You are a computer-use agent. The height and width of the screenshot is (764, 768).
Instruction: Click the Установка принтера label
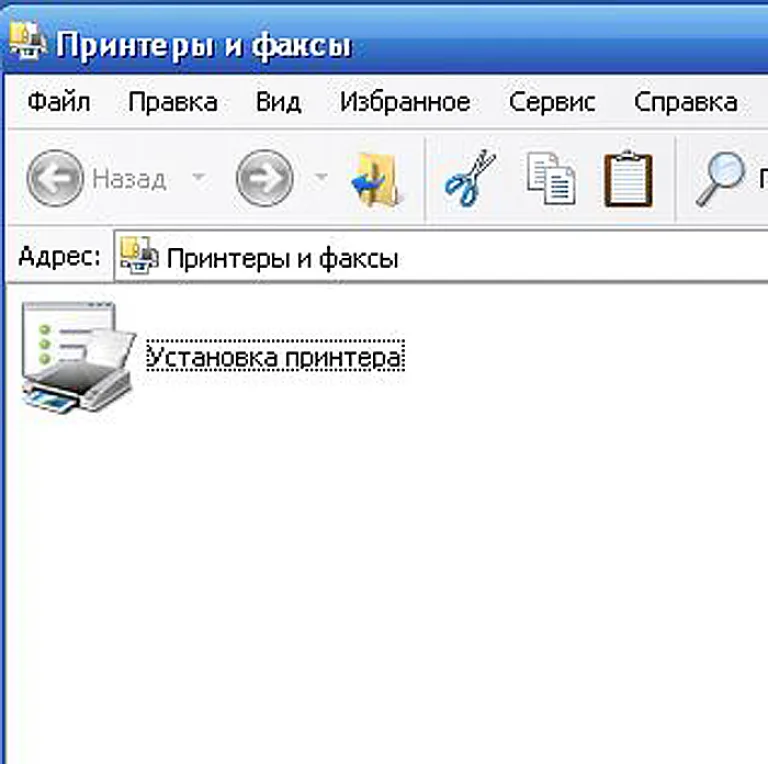pos(275,356)
